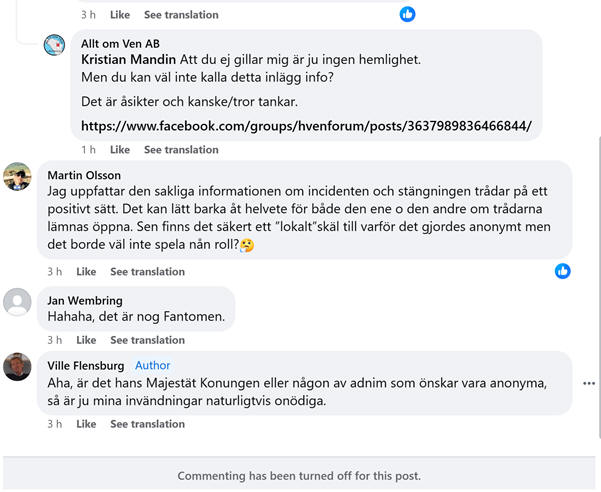Click the like reaction icon on Martin Olsson's comment
The width and height of the screenshot is (601, 492).
563,271
